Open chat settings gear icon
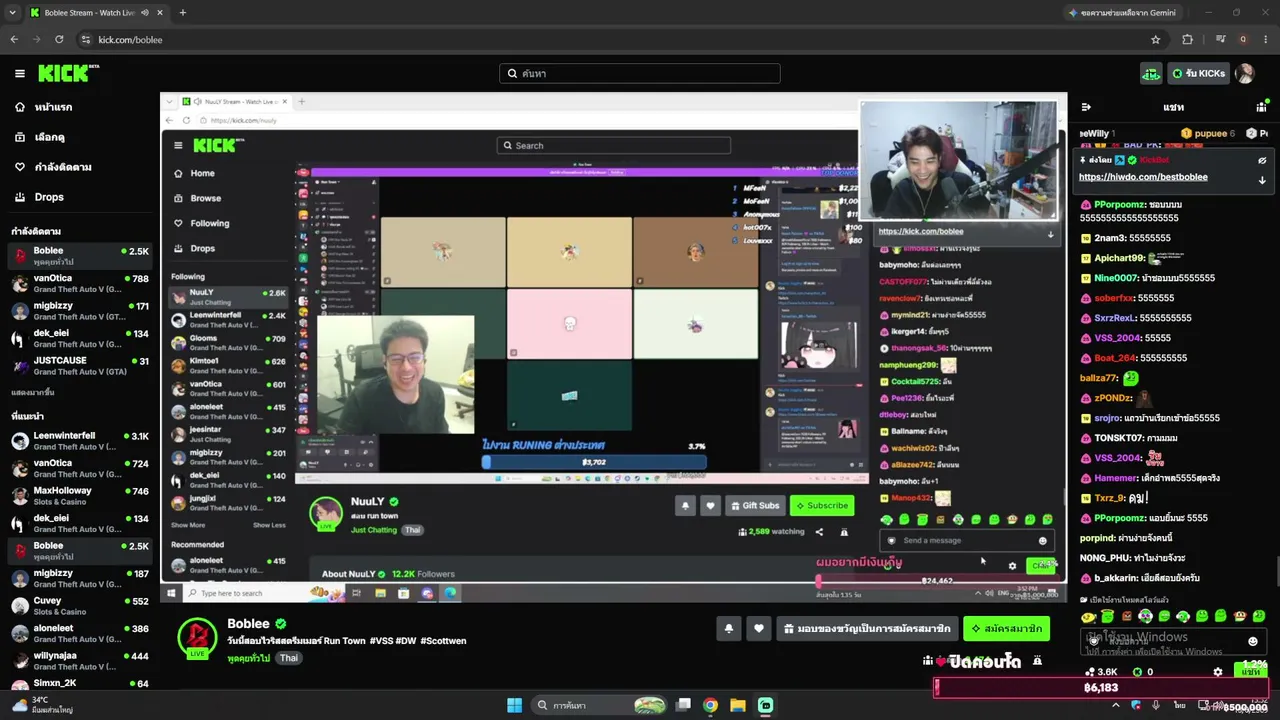The width and height of the screenshot is (1280, 720). [x=1217, y=672]
